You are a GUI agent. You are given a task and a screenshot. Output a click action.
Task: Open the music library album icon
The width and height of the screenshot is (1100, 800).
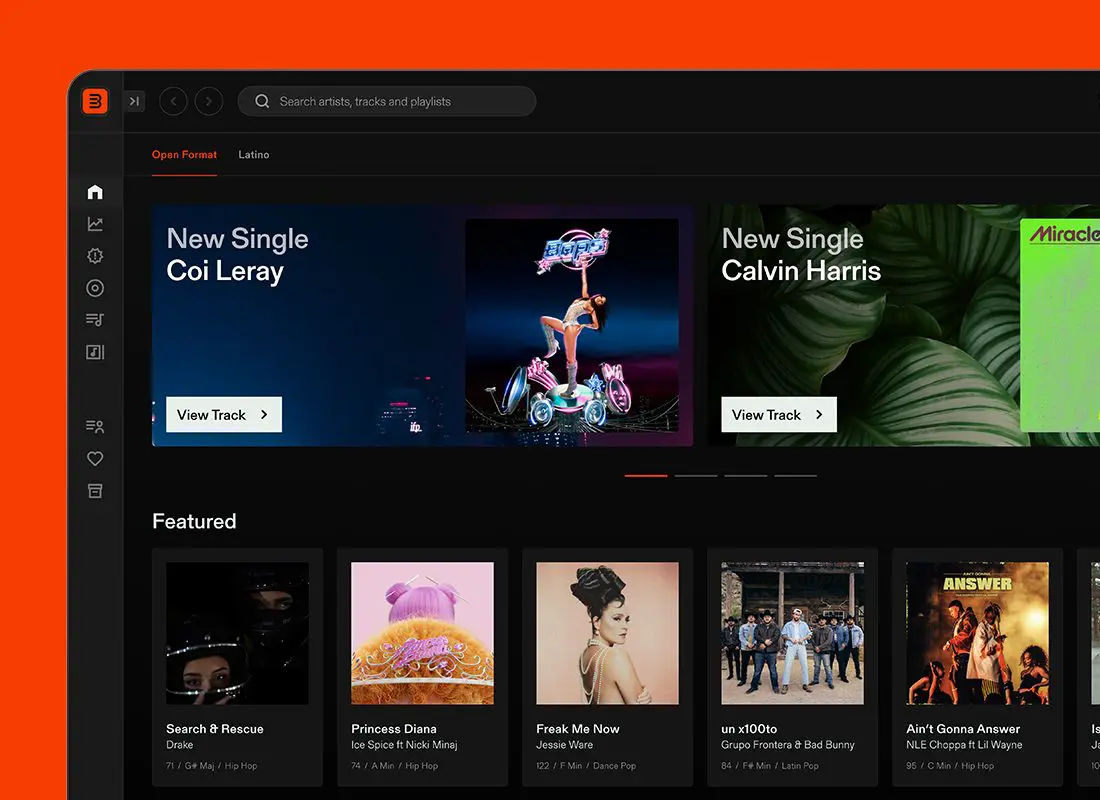95,352
